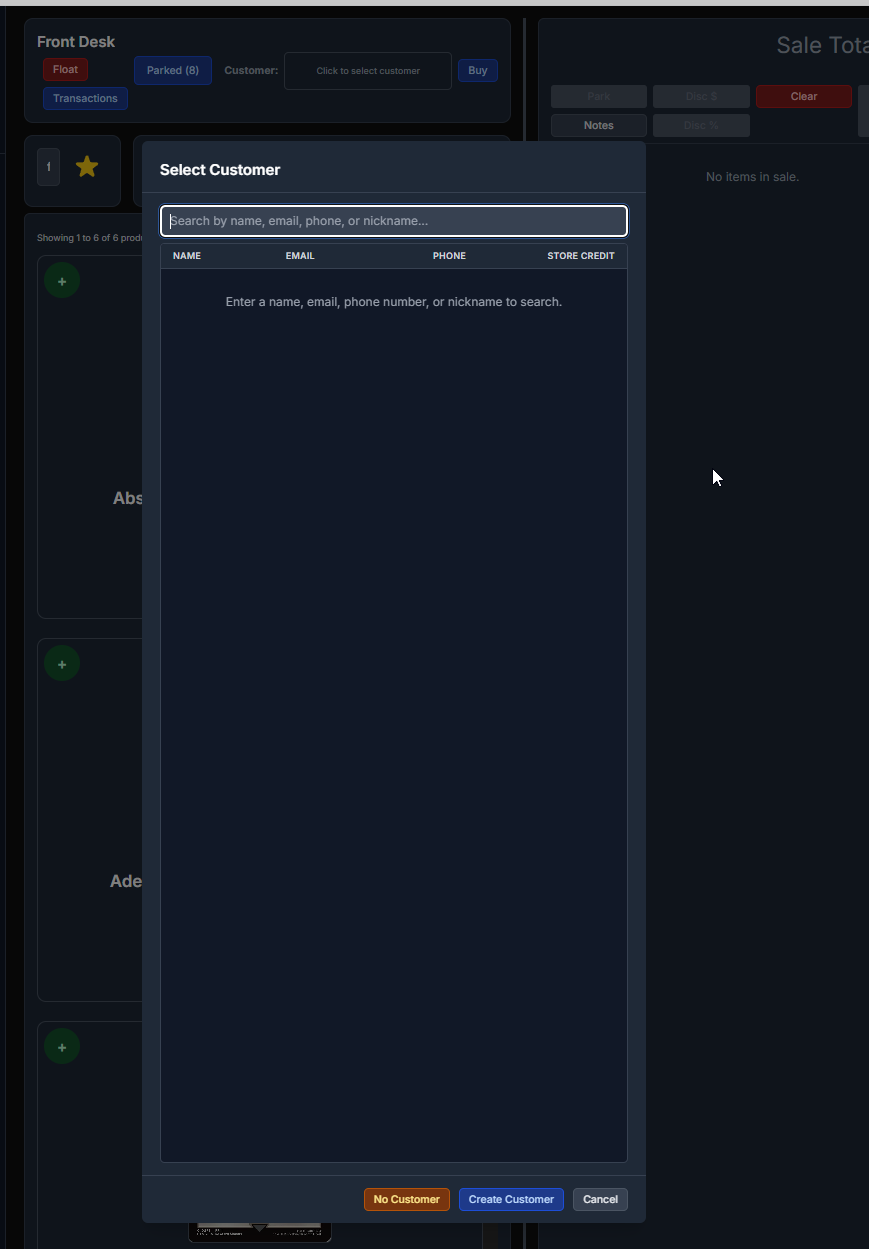Apply a dollar discount with Disc $
This screenshot has width=869, height=1249.
[x=701, y=96]
